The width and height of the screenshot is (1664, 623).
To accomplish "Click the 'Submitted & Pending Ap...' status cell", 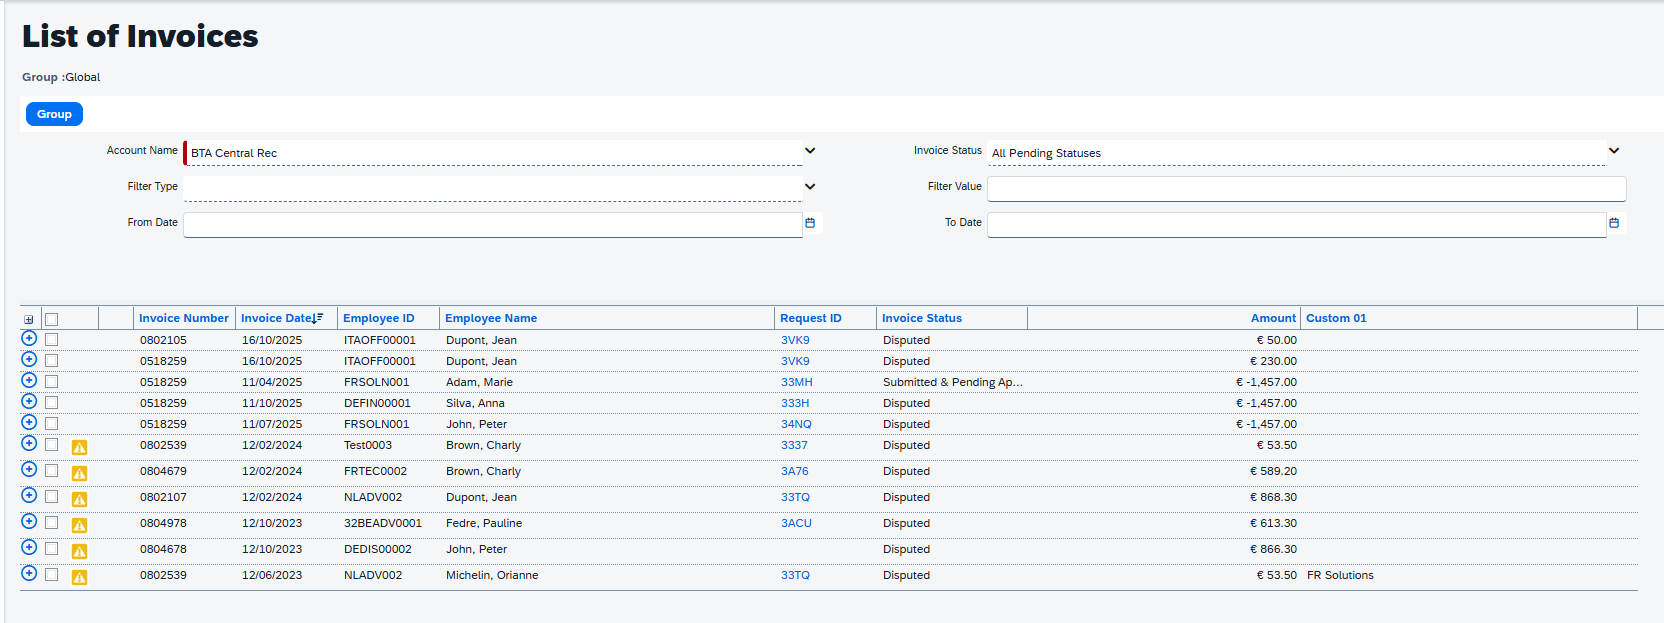I will click(953, 382).
